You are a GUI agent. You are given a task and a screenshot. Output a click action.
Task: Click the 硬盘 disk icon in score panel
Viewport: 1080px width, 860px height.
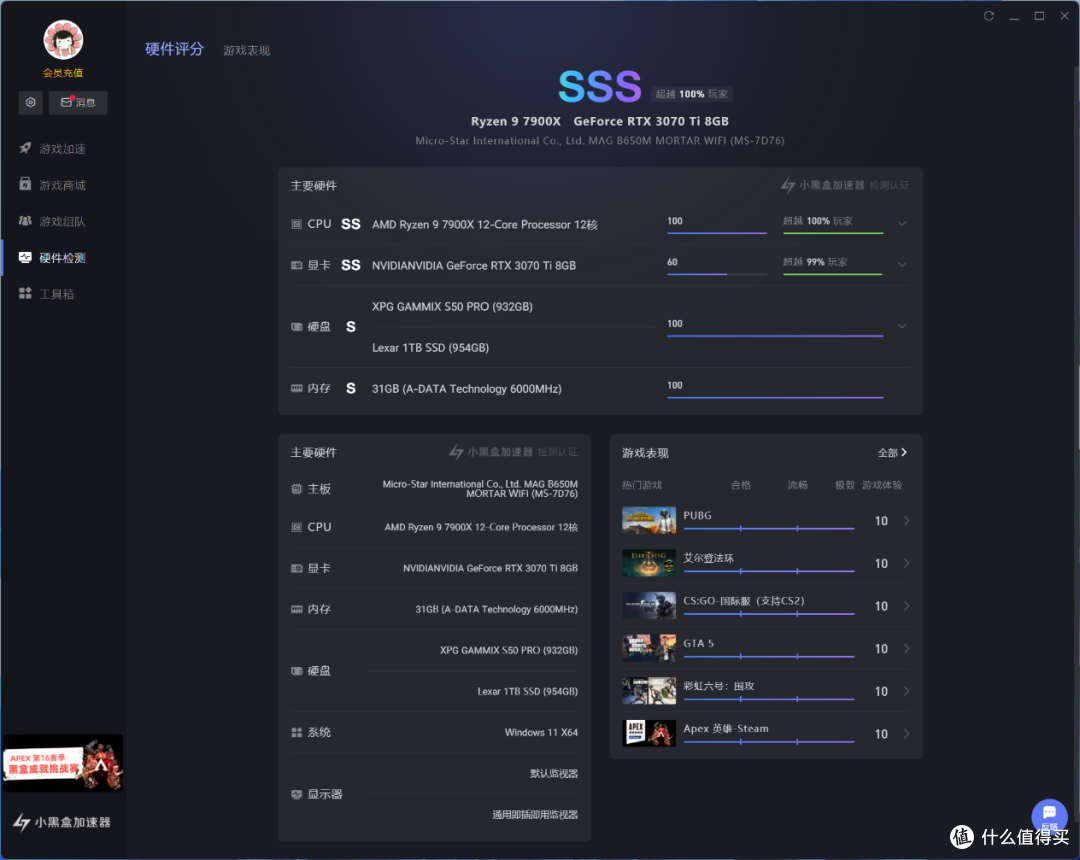click(x=297, y=327)
